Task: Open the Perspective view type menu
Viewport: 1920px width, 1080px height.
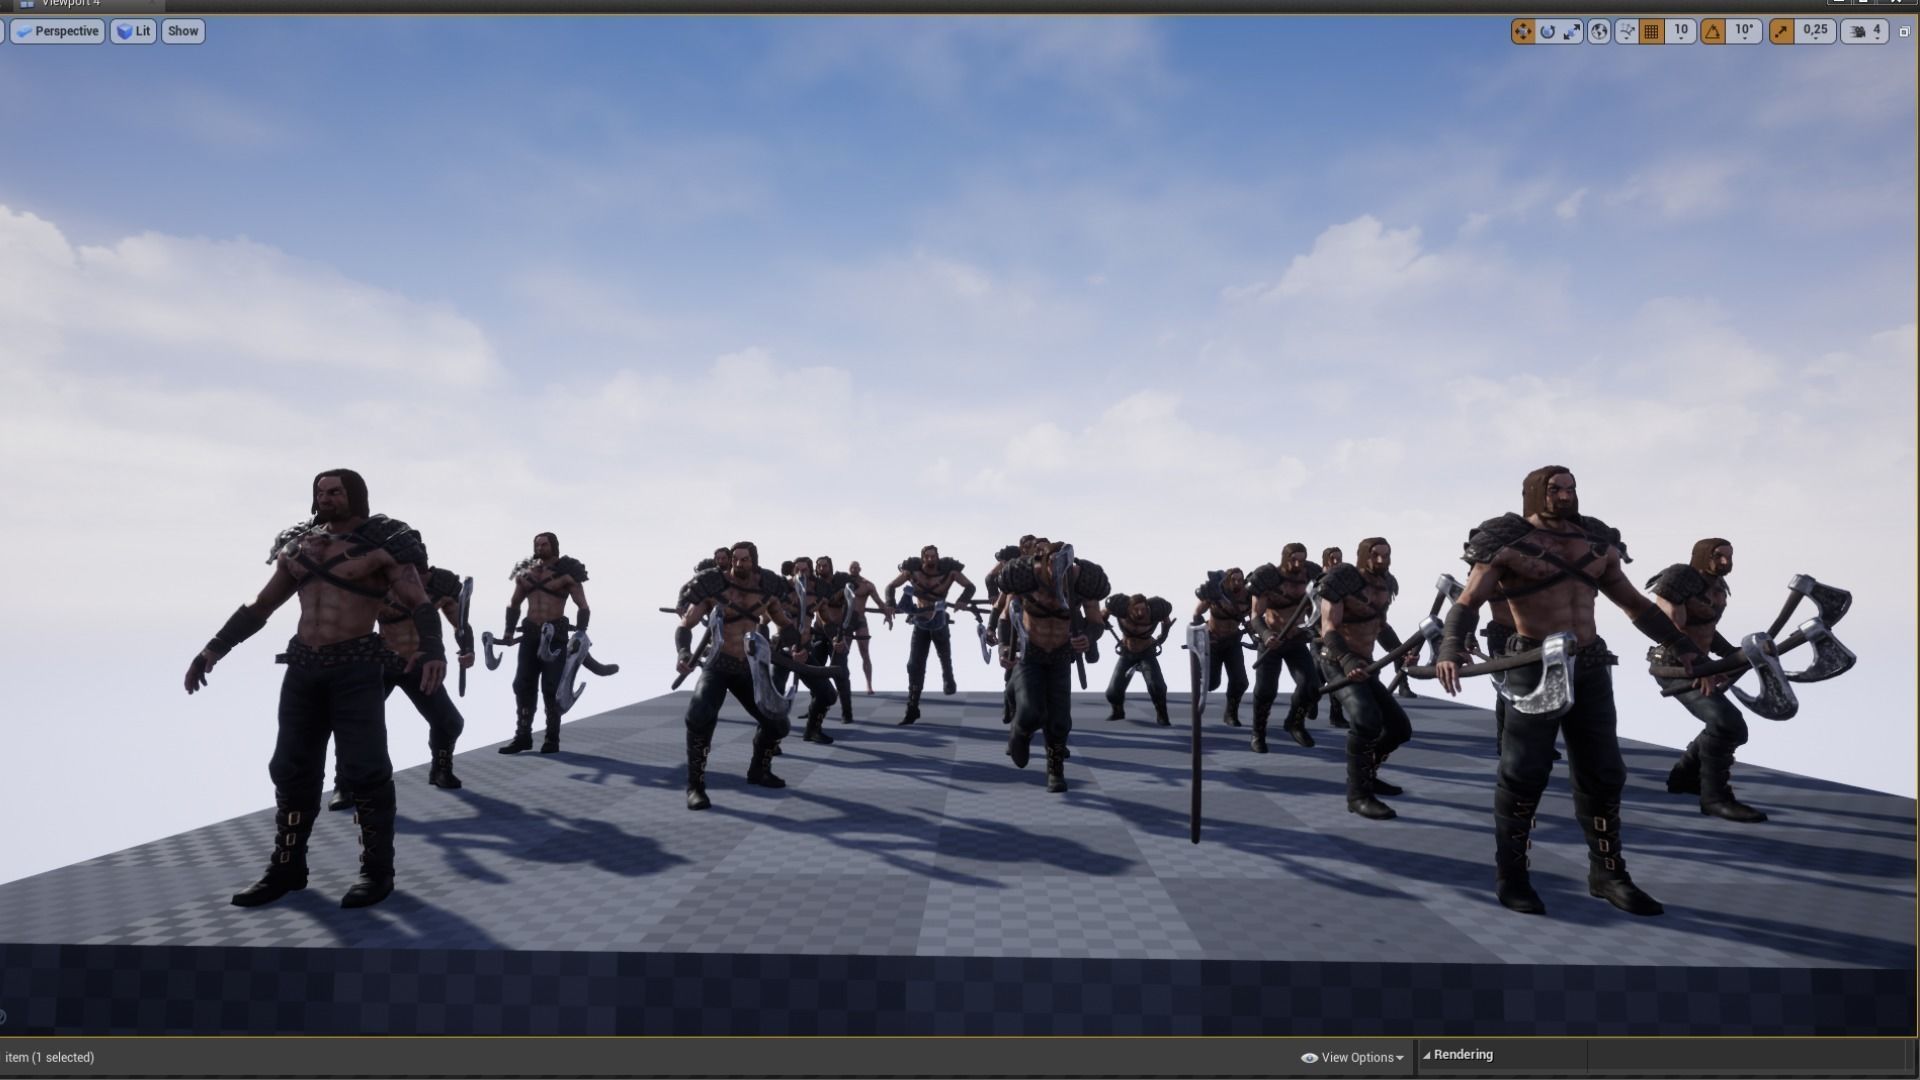Action: pyautogui.click(x=57, y=31)
